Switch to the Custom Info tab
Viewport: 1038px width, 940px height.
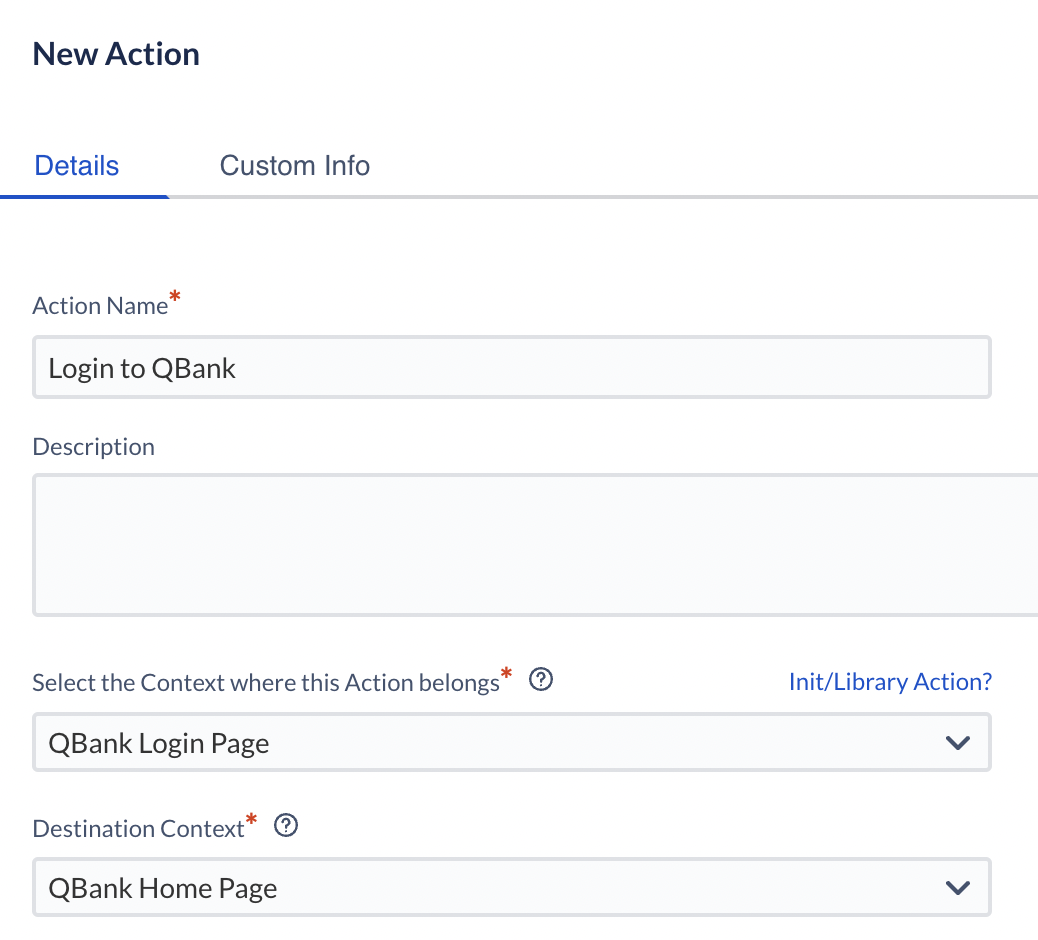pyautogui.click(x=295, y=165)
